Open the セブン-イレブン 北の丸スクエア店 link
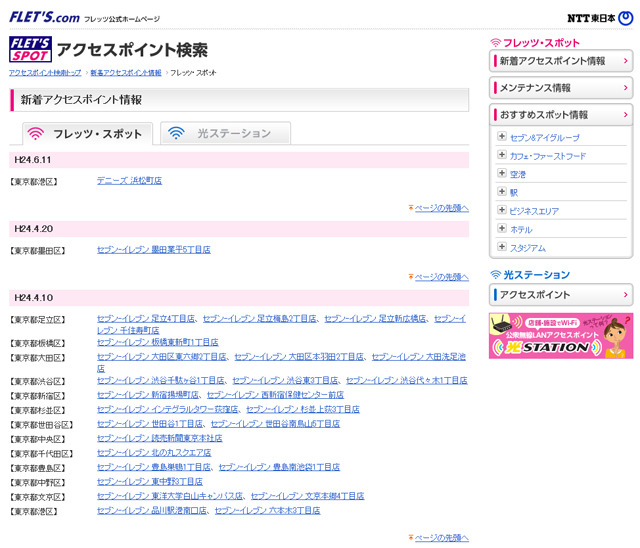This screenshot has width=640, height=548. pyautogui.click(x=154, y=453)
